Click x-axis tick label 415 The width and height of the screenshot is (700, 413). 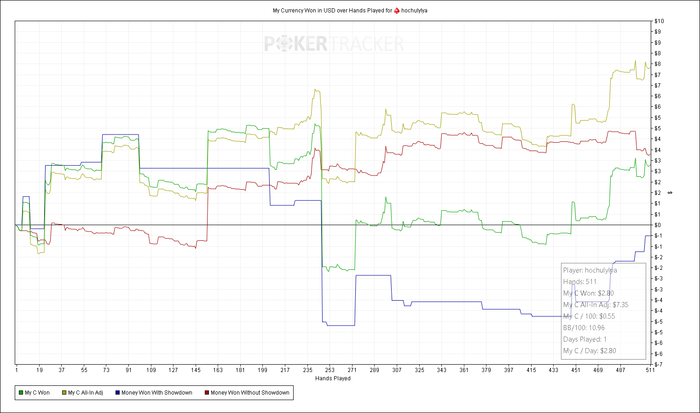click(x=531, y=370)
